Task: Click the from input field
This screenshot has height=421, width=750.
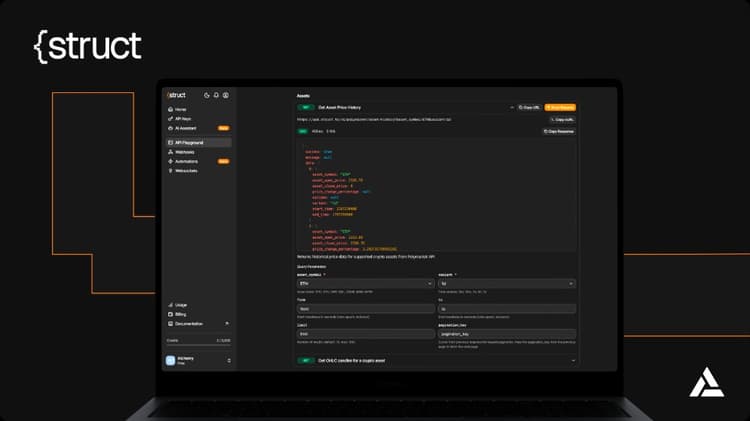Action: point(365,309)
